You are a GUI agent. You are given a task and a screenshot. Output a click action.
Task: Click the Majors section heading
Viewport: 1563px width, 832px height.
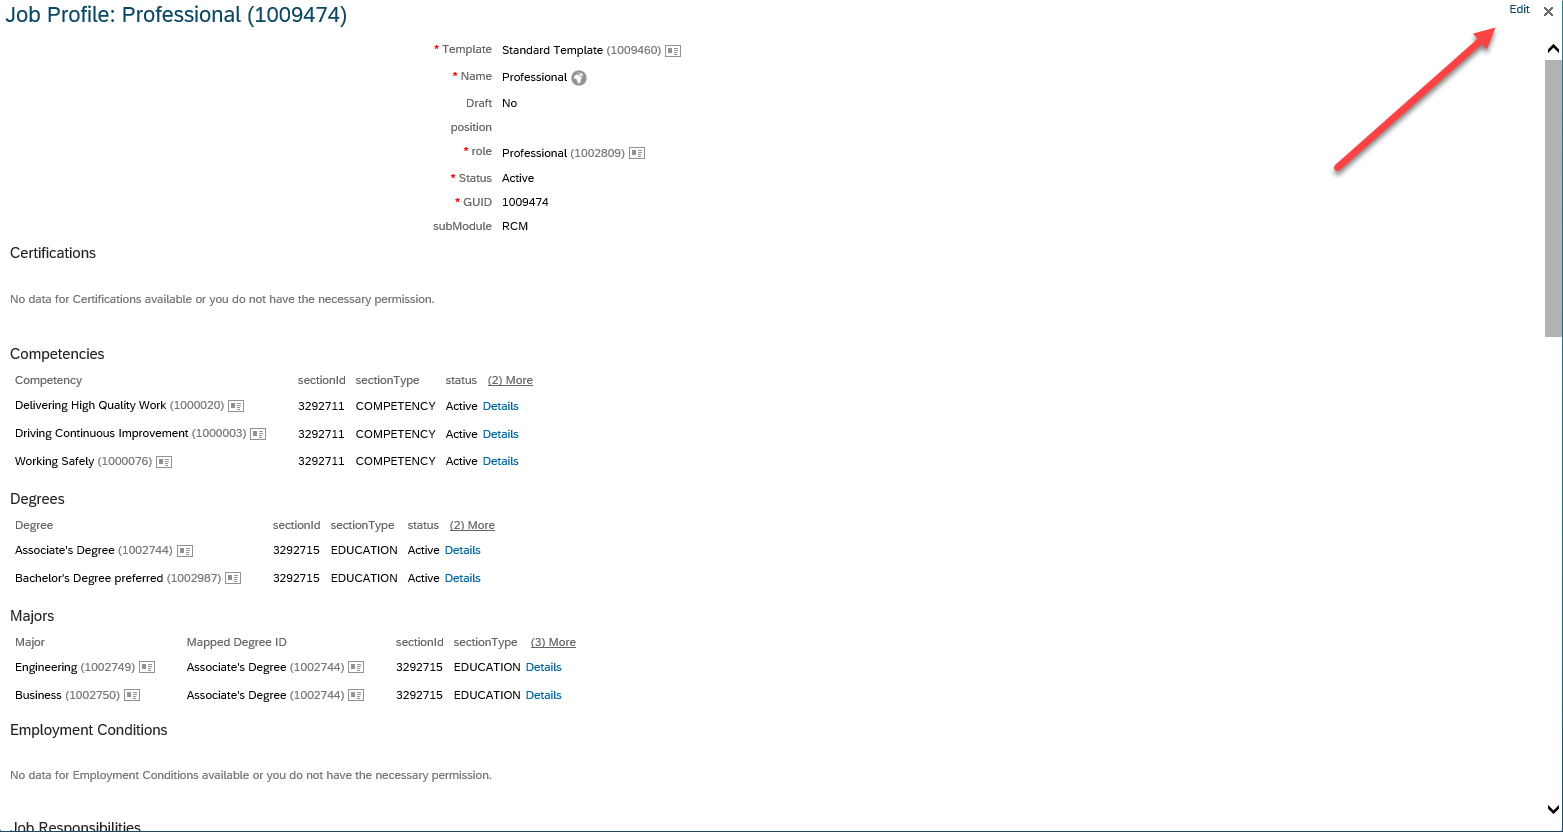click(x=32, y=616)
